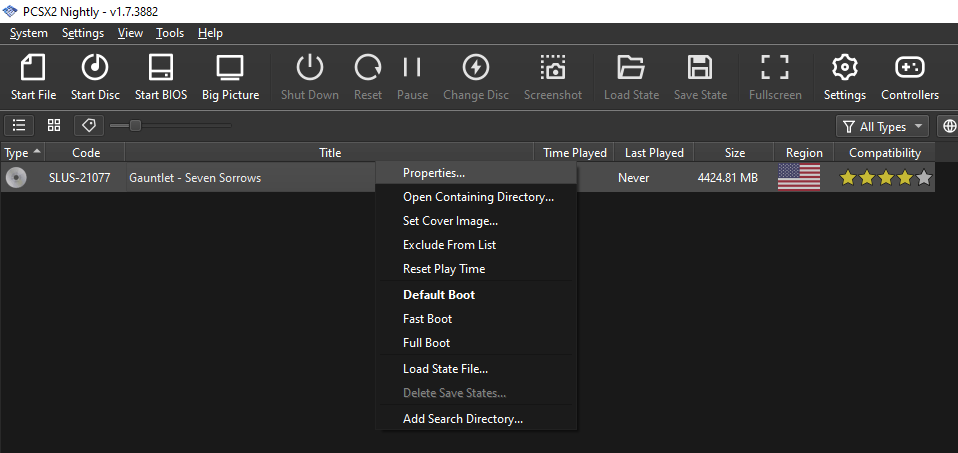
Task: Choose Full Boot
Action: [x=476, y=342]
